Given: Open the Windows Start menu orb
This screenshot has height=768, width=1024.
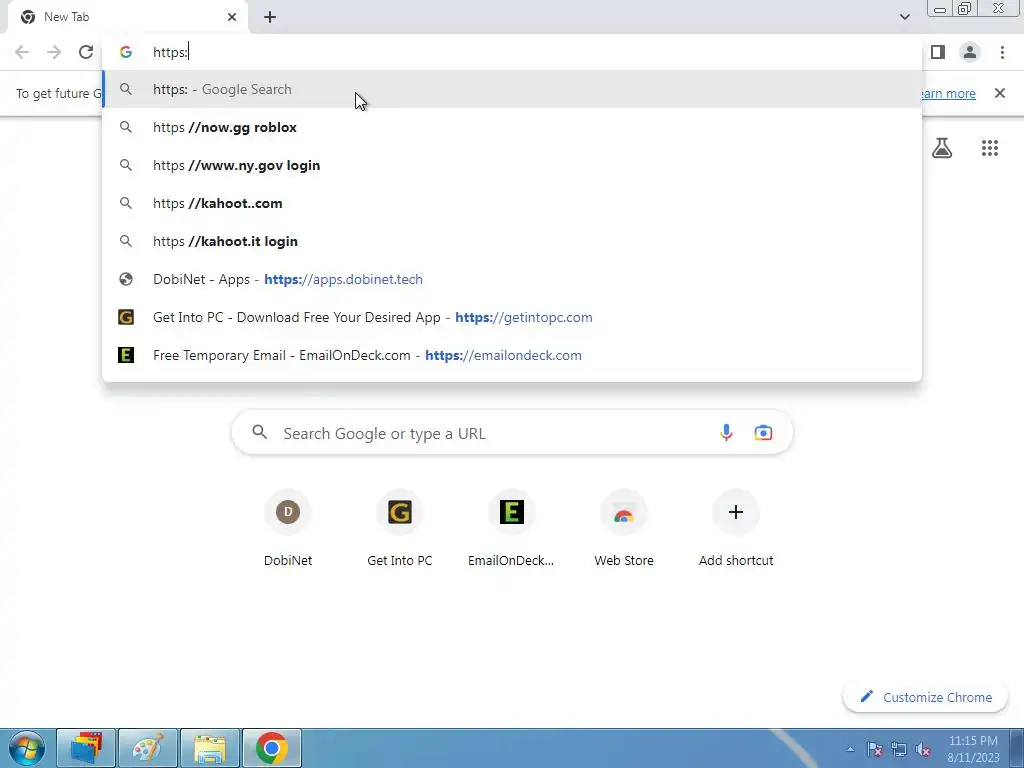Looking at the screenshot, I should (x=27, y=748).
